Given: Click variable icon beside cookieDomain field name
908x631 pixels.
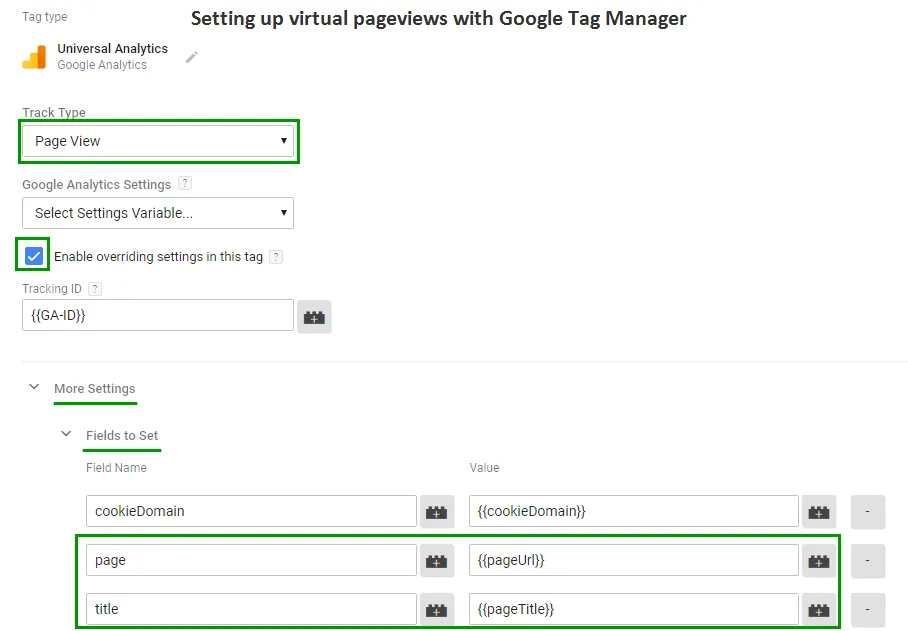Looking at the screenshot, I should (x=436, y=511).
